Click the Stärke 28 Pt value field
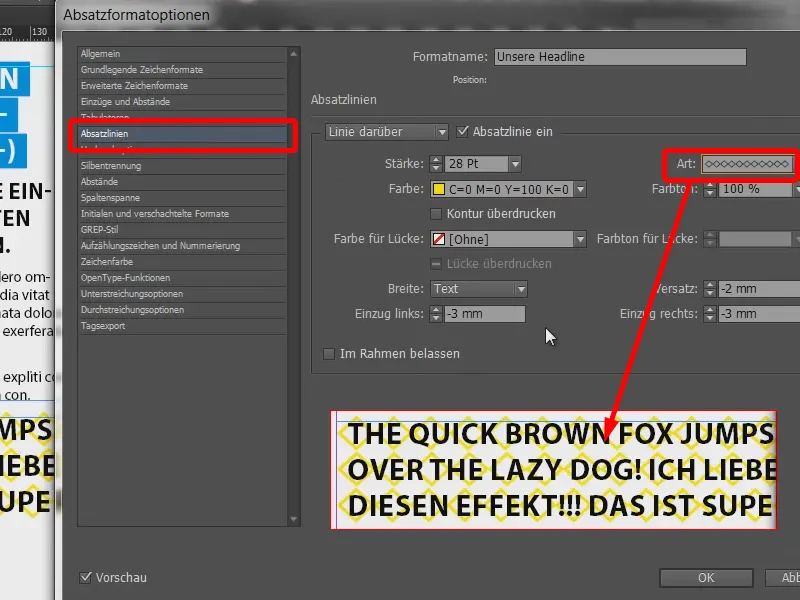The image size is (800, 600). click(x=477, y=164)
